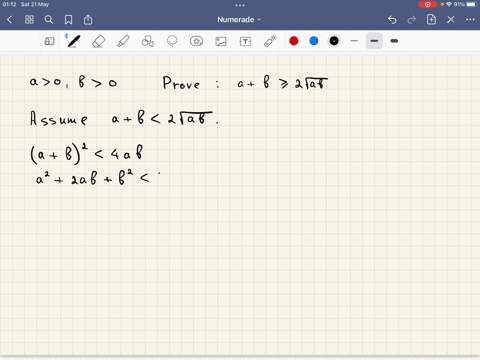The width and height of the screenshot is (480, 360).
Task: Undo the last stroke
Action: (392, 20)
